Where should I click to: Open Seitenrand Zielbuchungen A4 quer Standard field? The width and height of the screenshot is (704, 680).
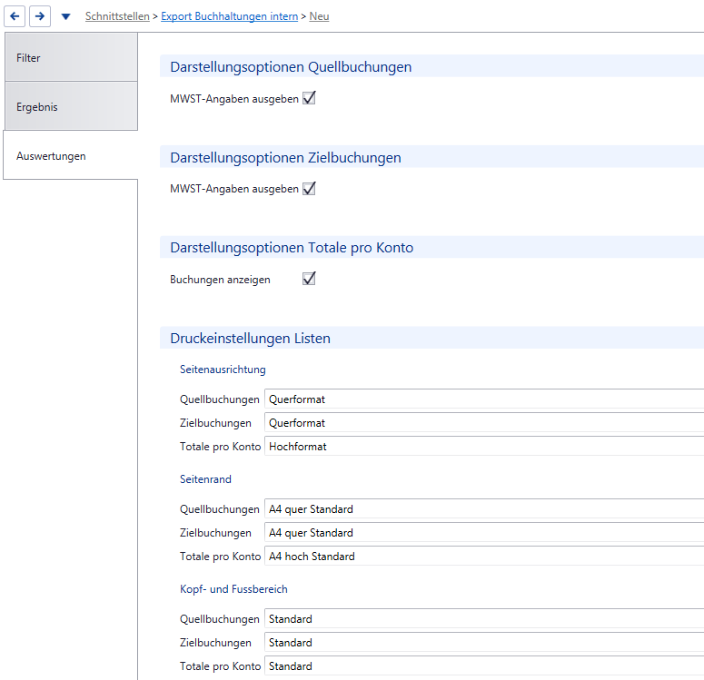[484, 533]
